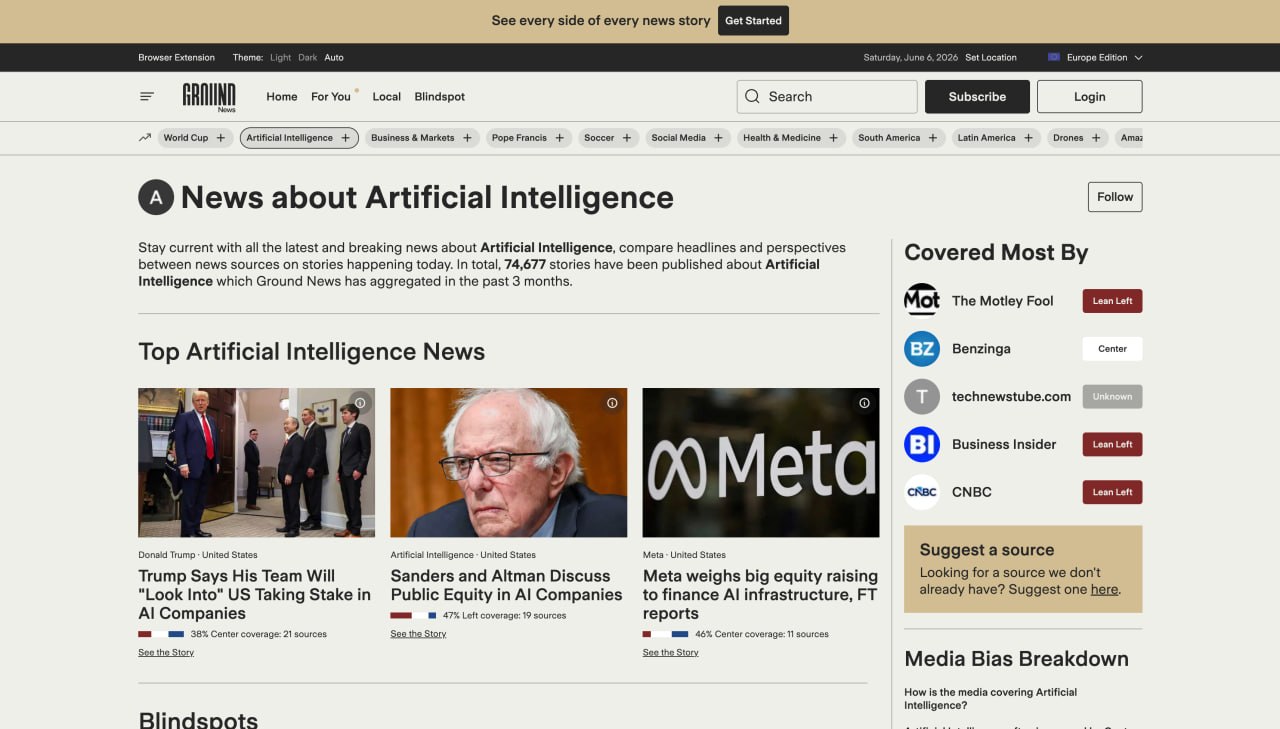
Task: Add Latin America topic plus icon
Action: (1028, 138)
